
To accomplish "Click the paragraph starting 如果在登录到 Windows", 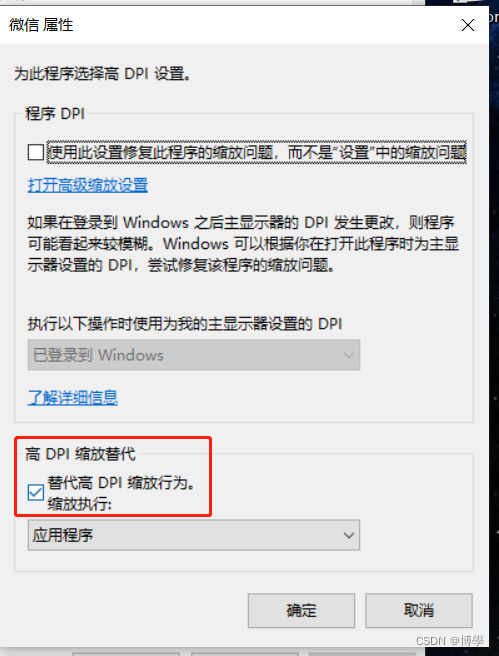I will (243, 244).
